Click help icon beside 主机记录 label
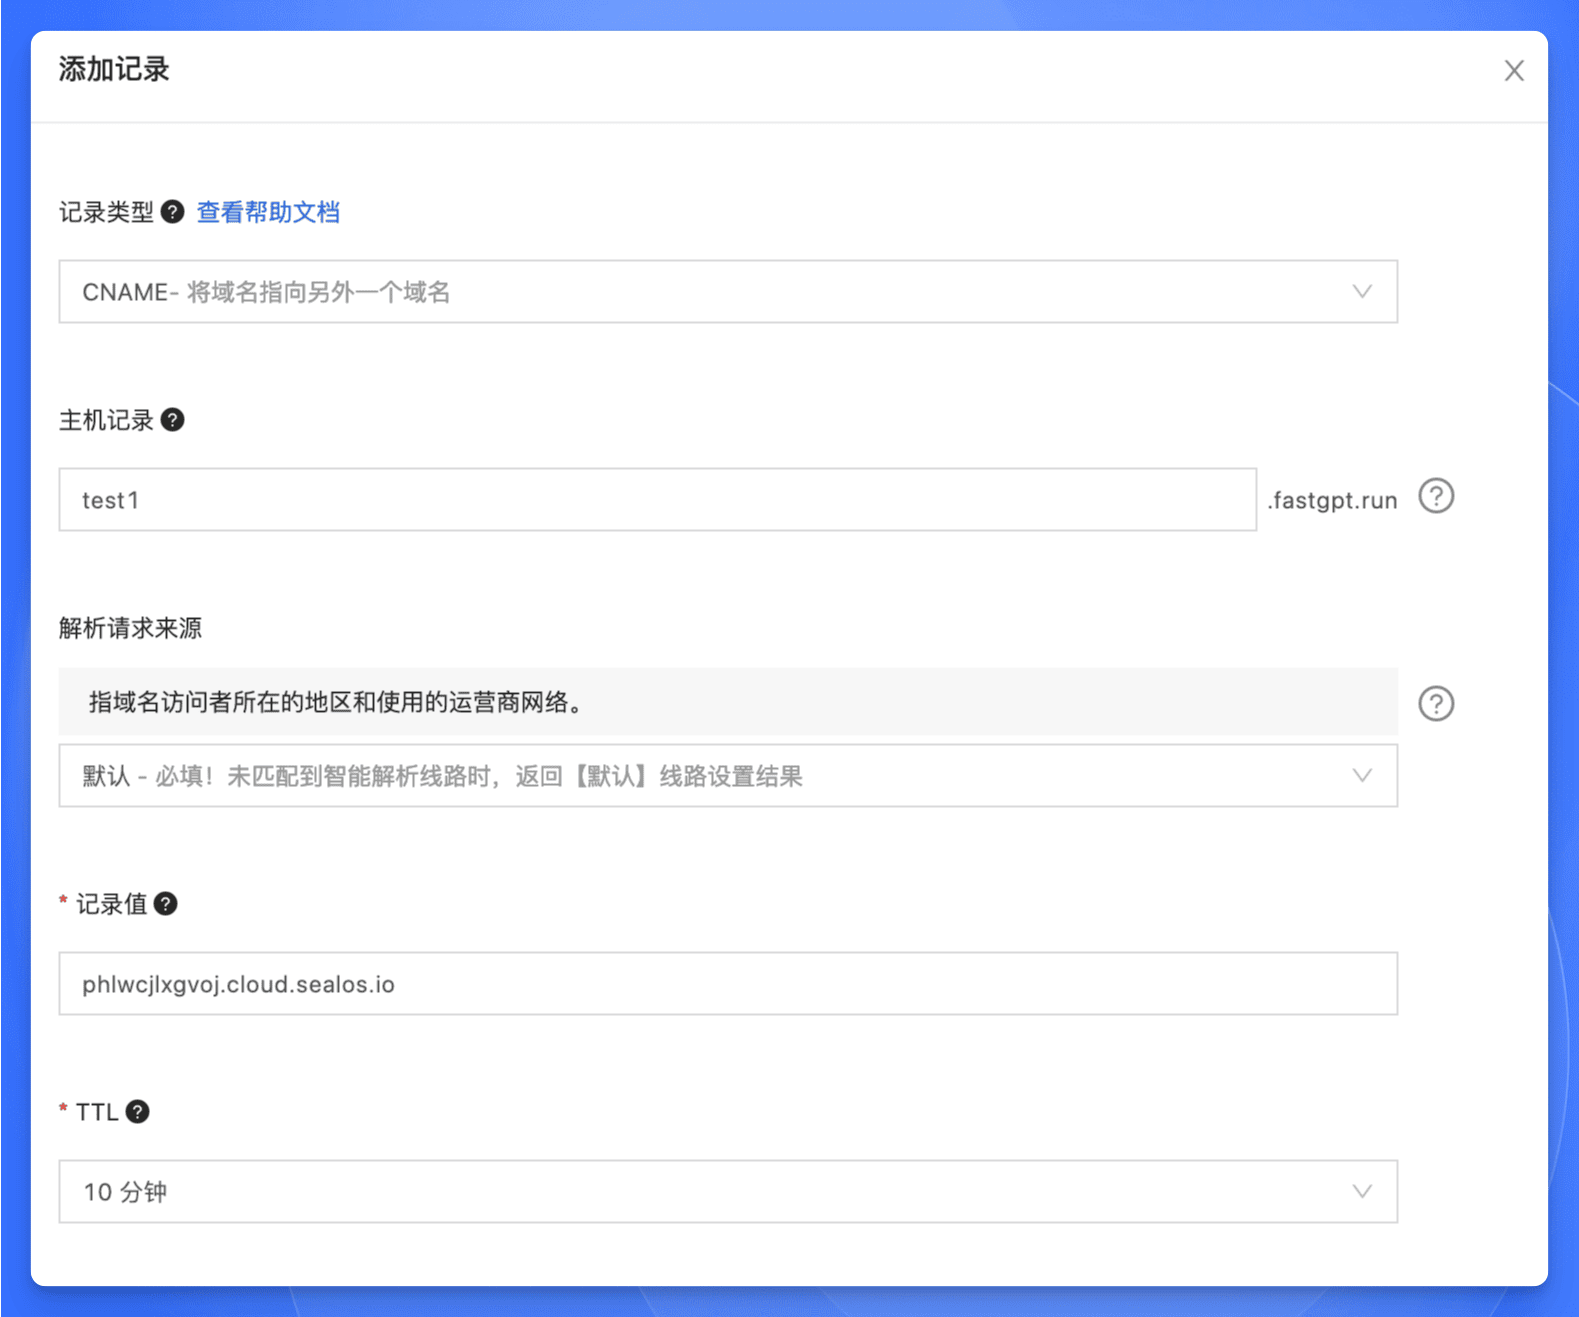Viewport: 1579px width, 1317px height. click(172, 420)
